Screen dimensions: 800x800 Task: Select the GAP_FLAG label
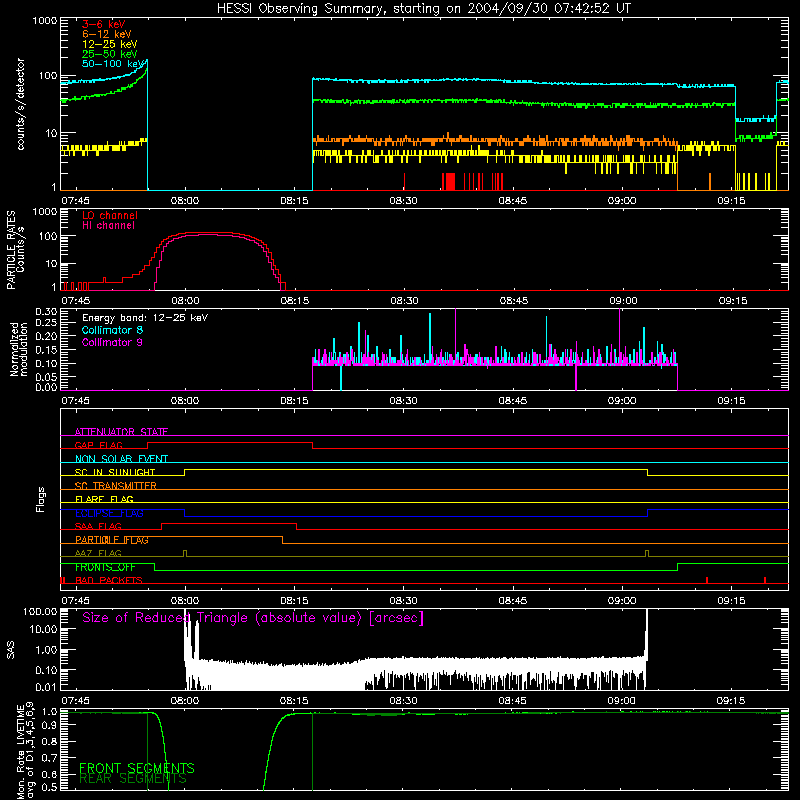pos(98,445)
